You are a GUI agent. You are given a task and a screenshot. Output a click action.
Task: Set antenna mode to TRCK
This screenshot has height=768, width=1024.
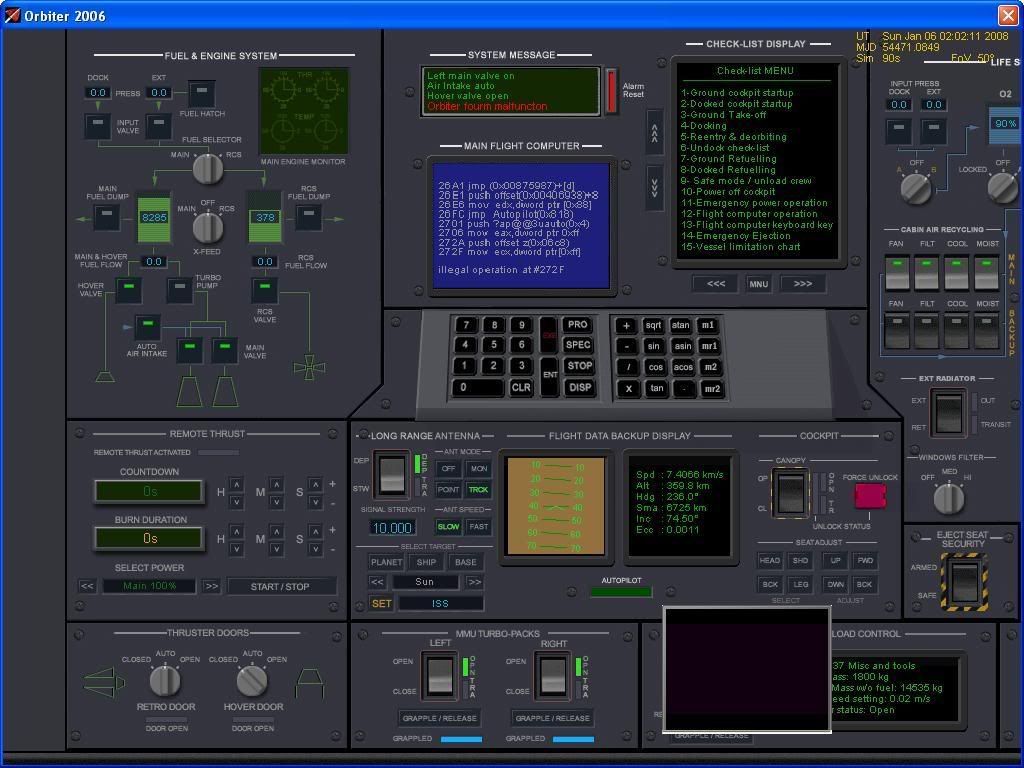point(478,489)
